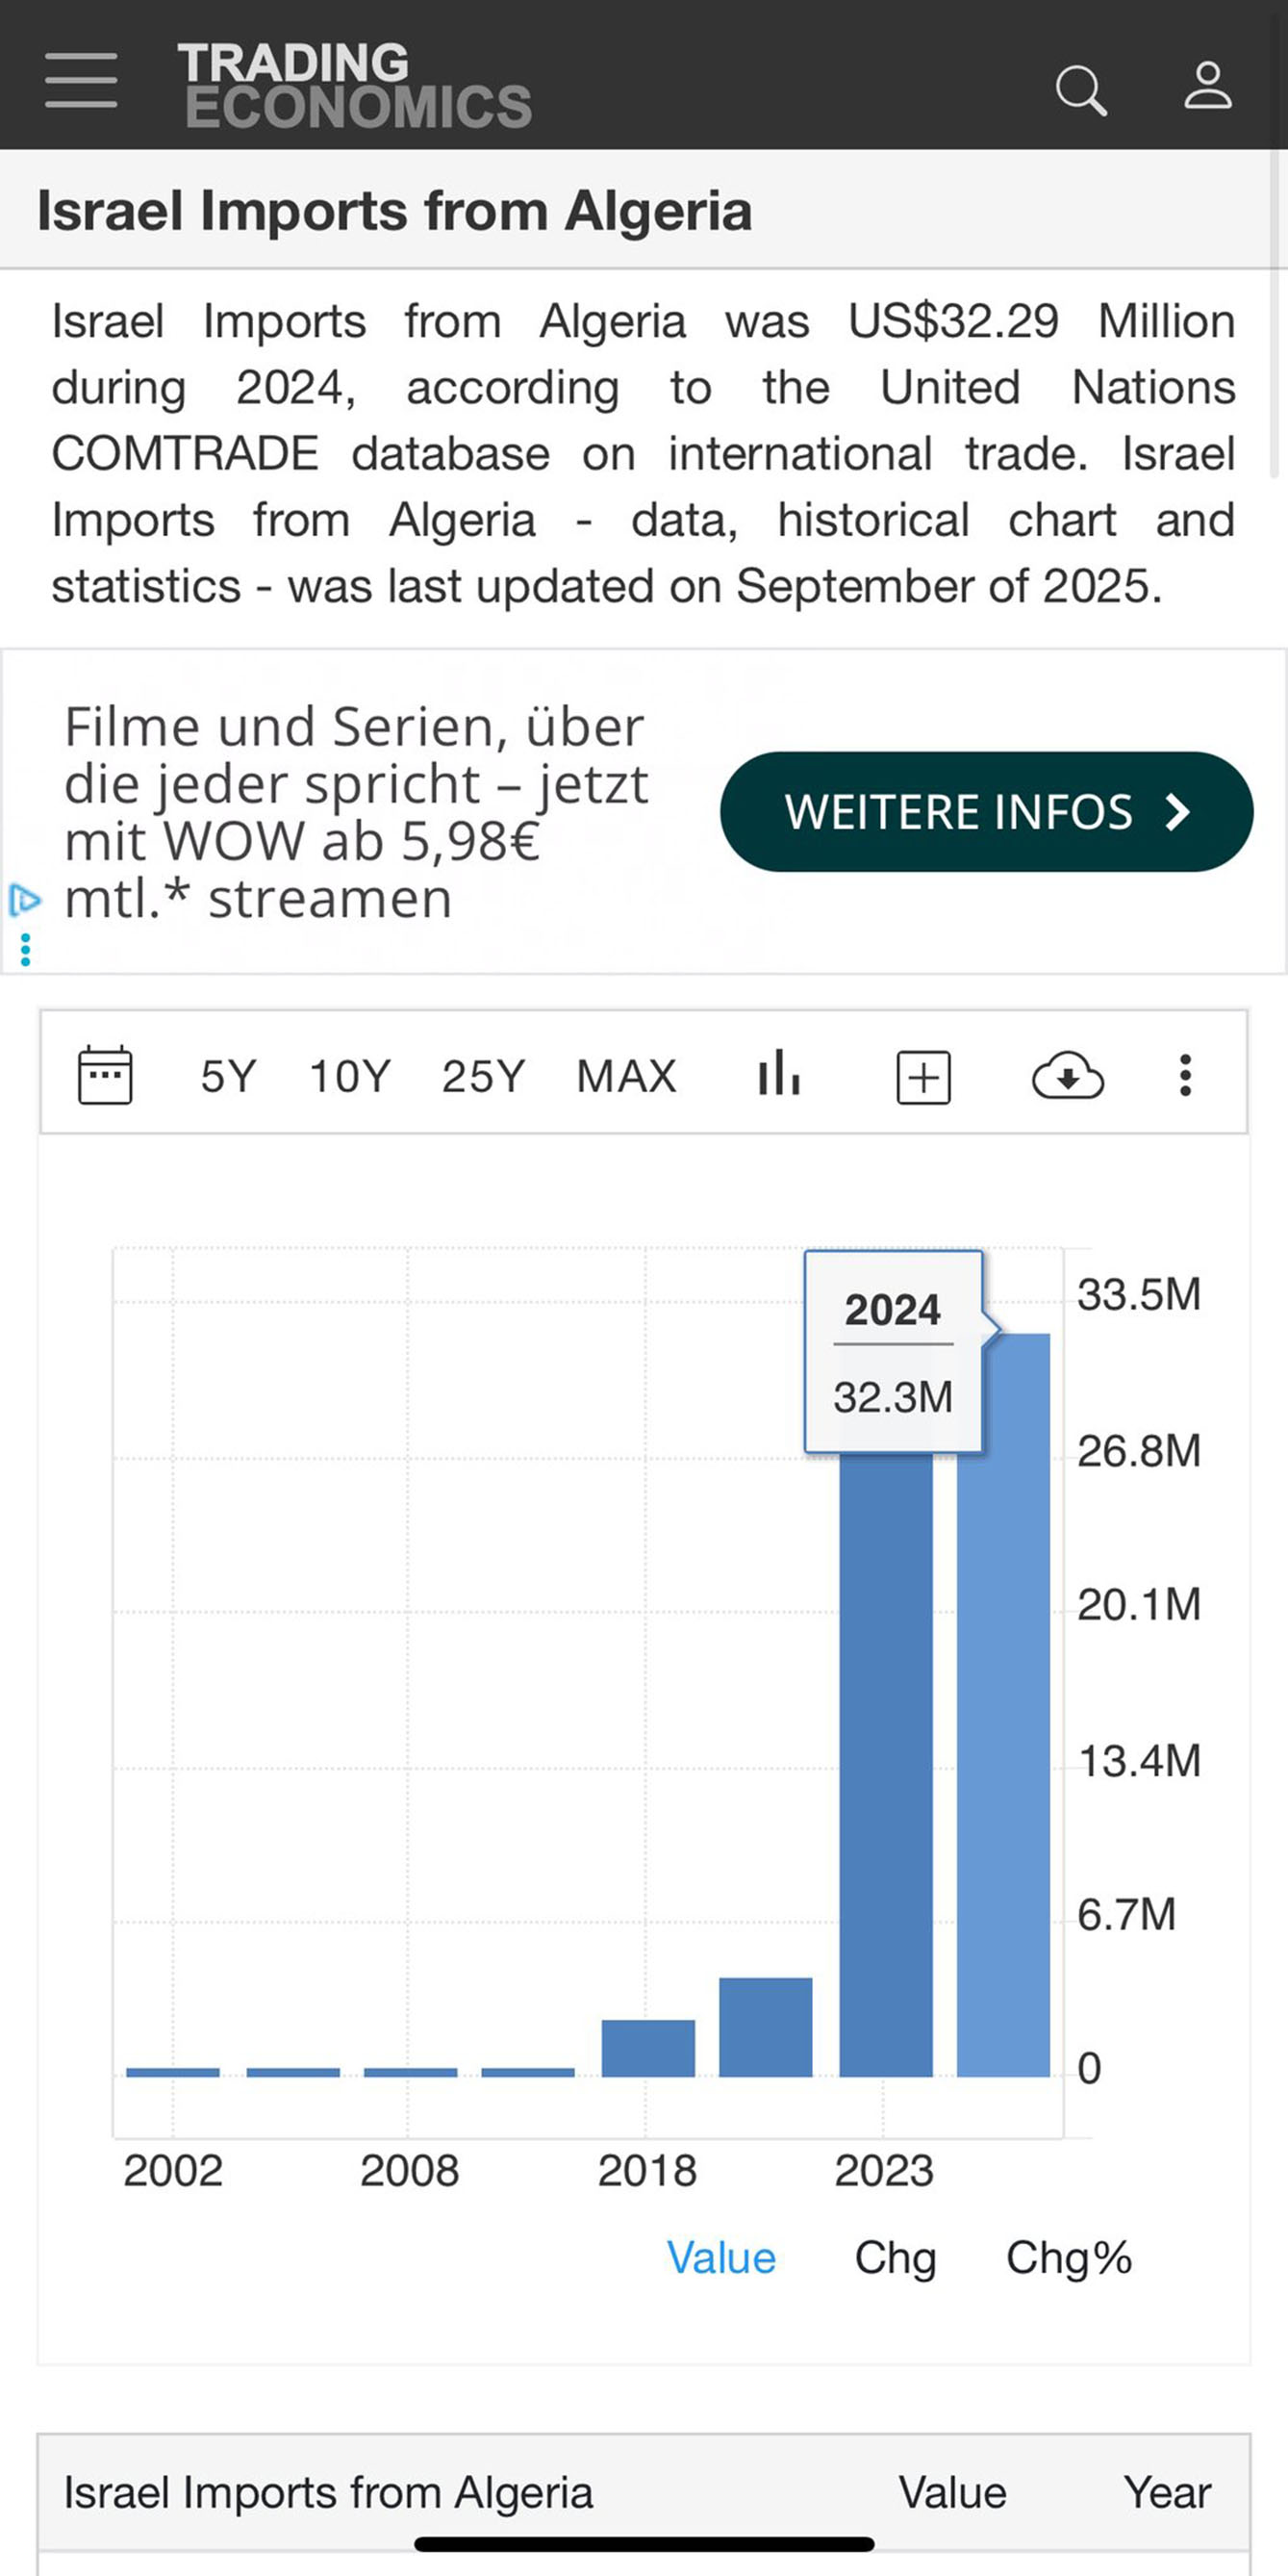Open the user account profile icon

1208,86
